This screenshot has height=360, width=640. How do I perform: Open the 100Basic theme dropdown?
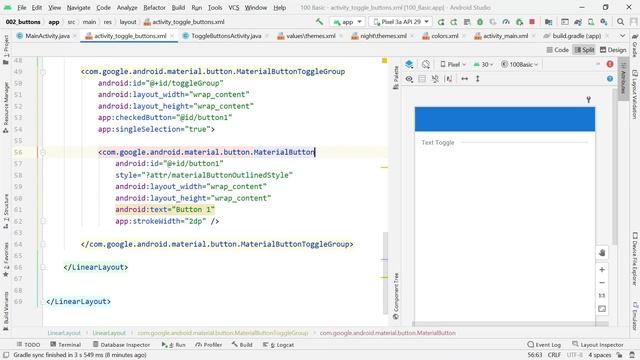coord(520,64)
